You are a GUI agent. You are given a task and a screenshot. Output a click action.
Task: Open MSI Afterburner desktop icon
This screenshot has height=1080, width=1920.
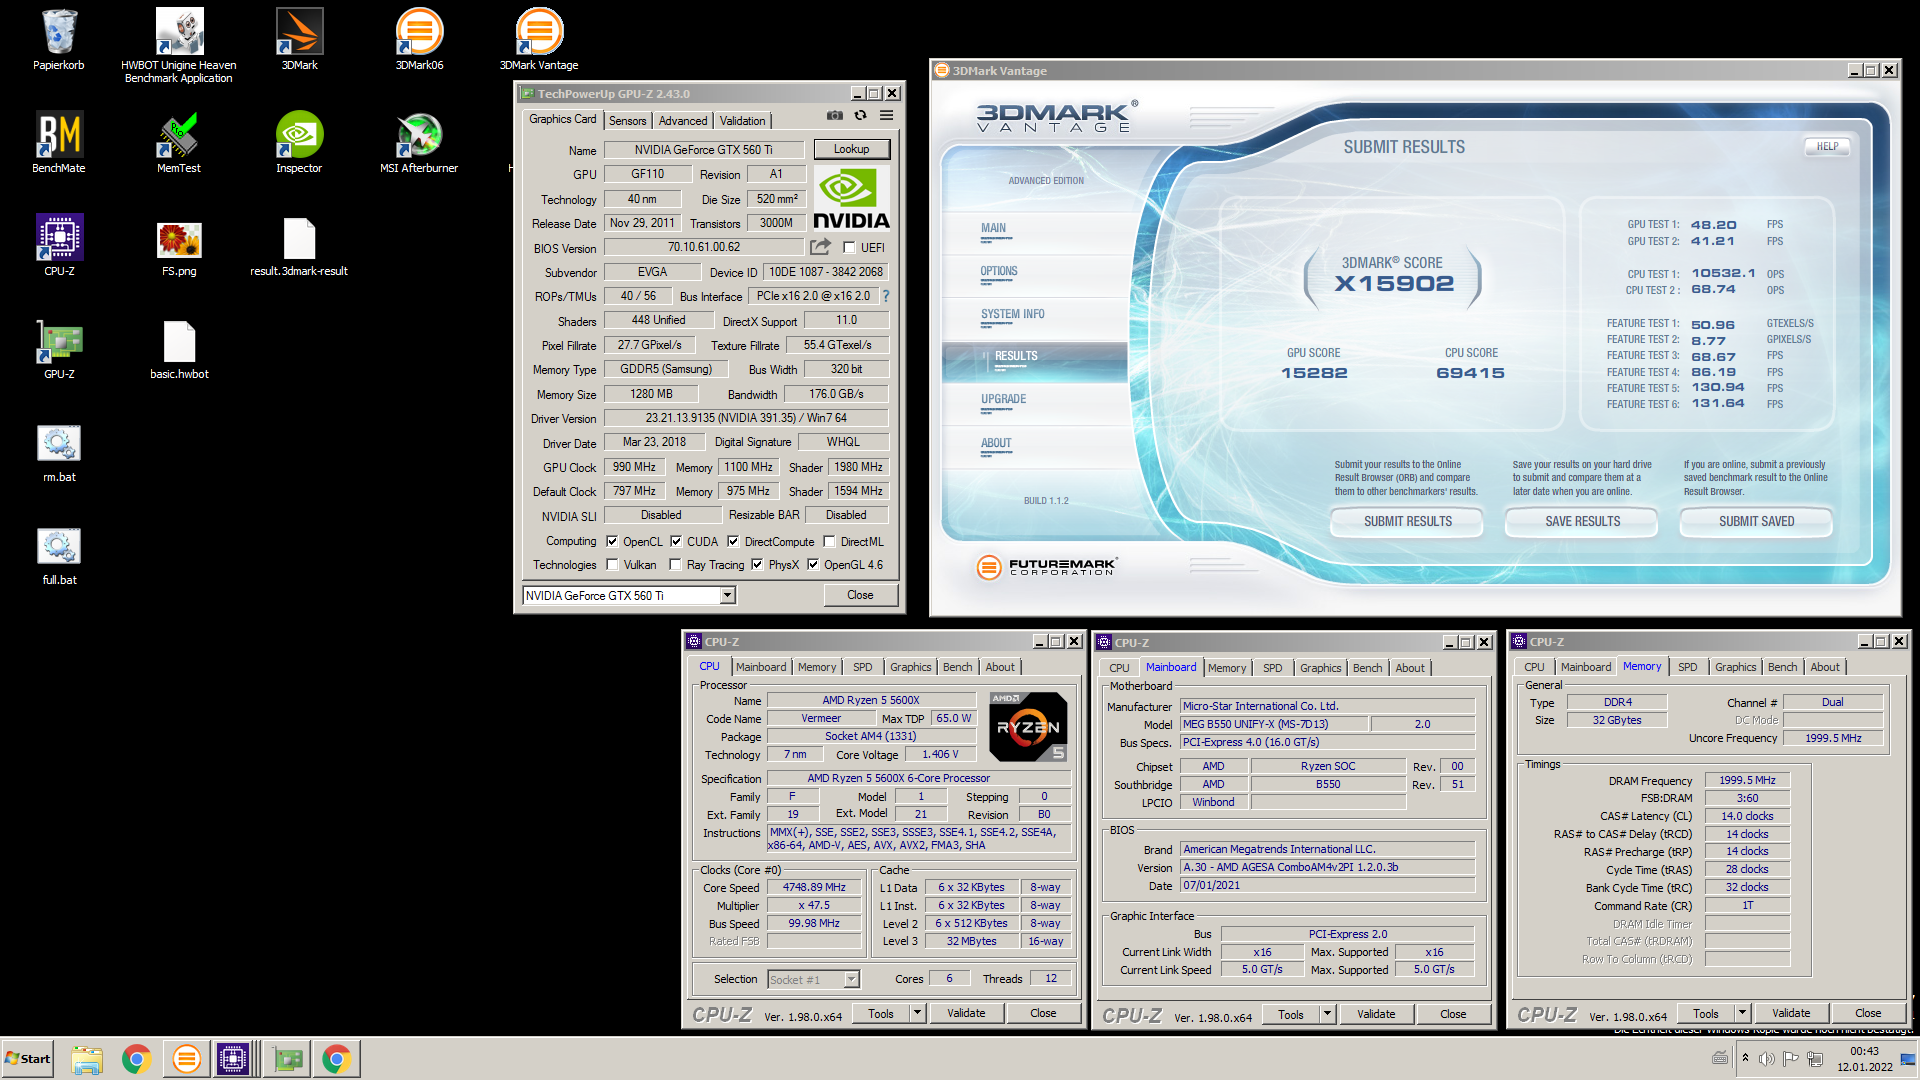419,142
